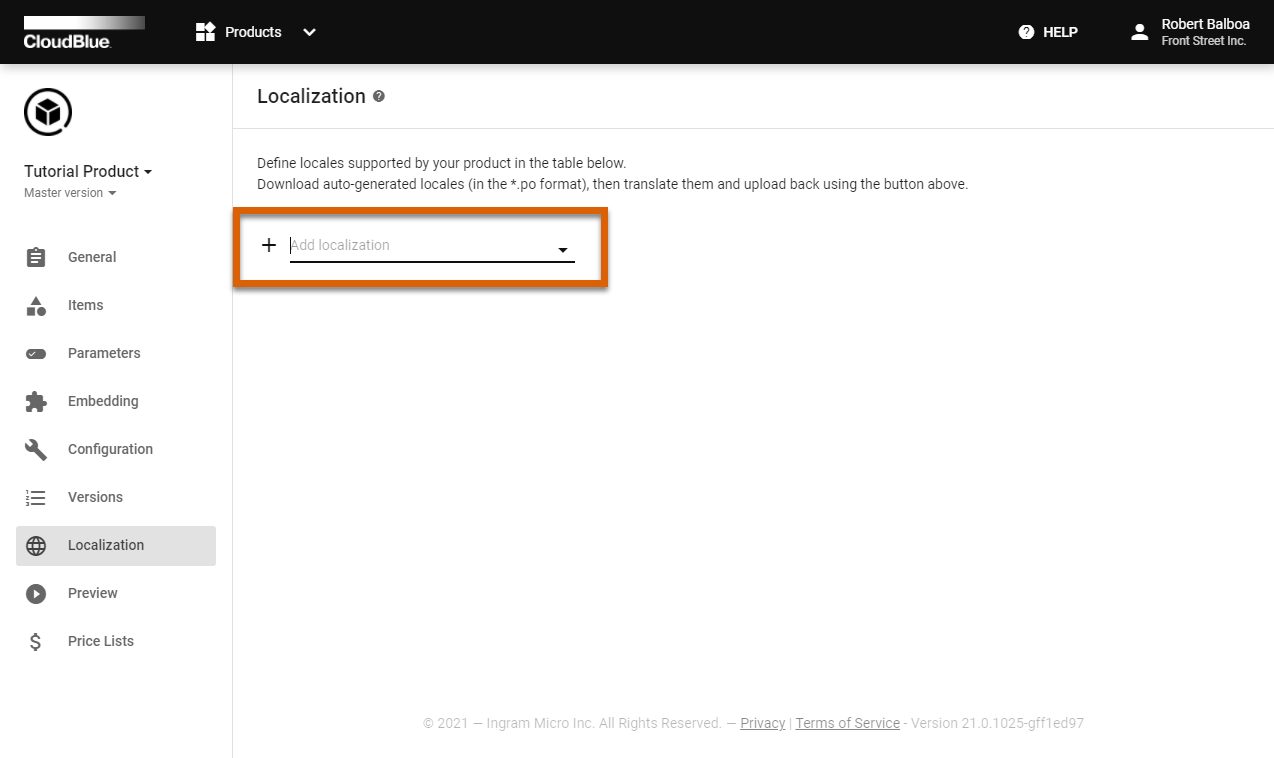Expand the Tutorial Product name dropdown
This screenshot has height=758, width=1274.
[x=148, y=171]
